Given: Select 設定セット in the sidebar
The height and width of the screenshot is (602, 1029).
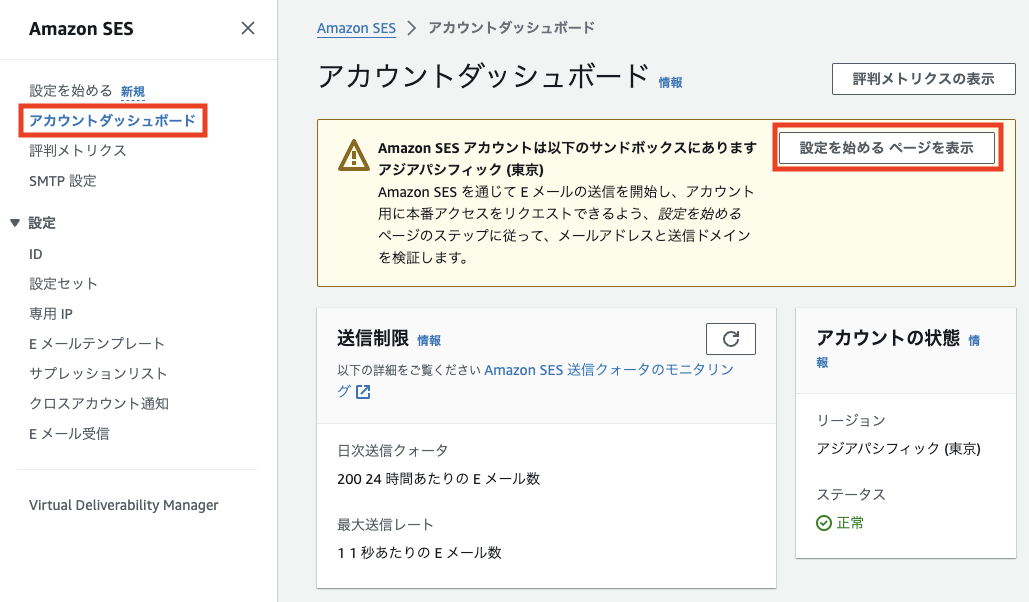Looking at the screenshot, I should pos(64,284).
